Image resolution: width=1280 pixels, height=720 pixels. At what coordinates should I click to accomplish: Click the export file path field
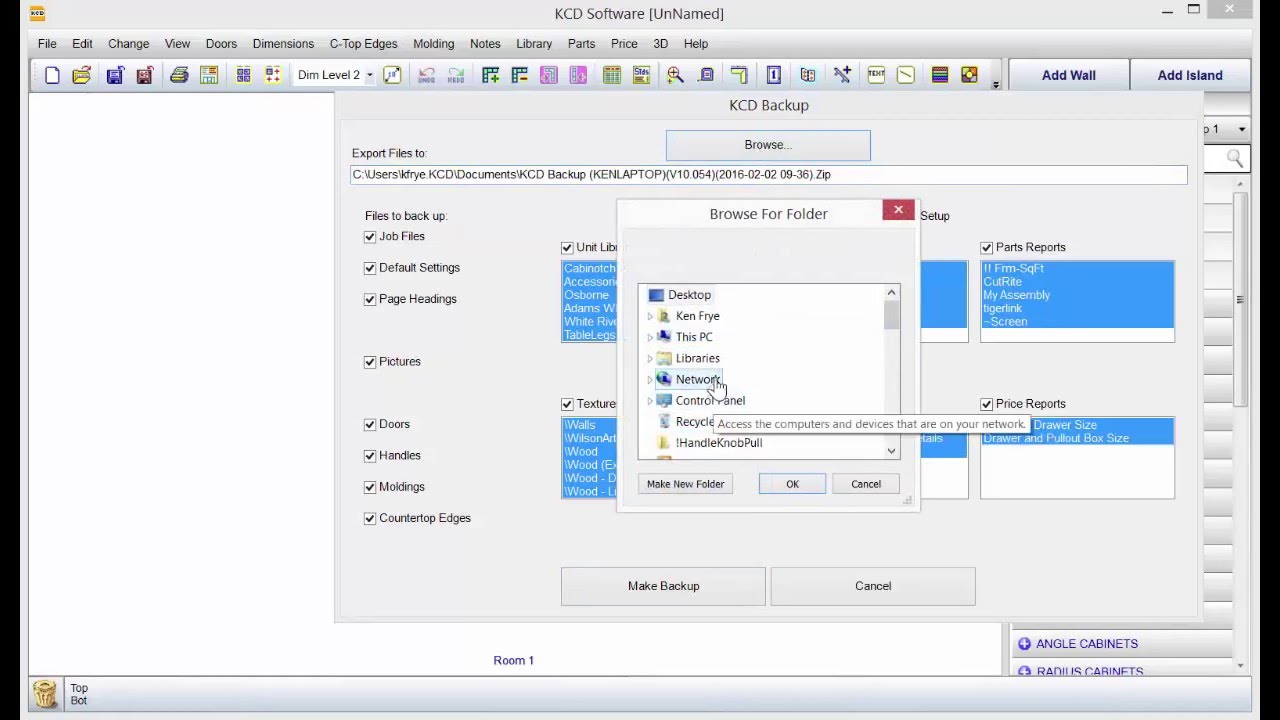(768, 174)
